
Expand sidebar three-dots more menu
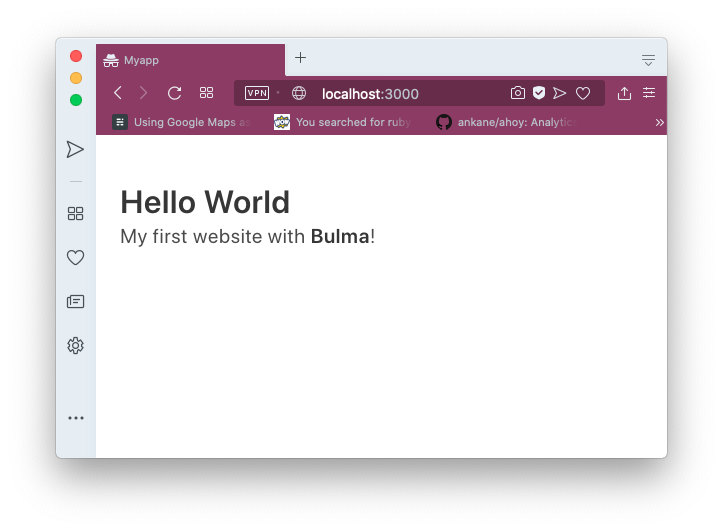pyautogui.click(x=75, y=418)
